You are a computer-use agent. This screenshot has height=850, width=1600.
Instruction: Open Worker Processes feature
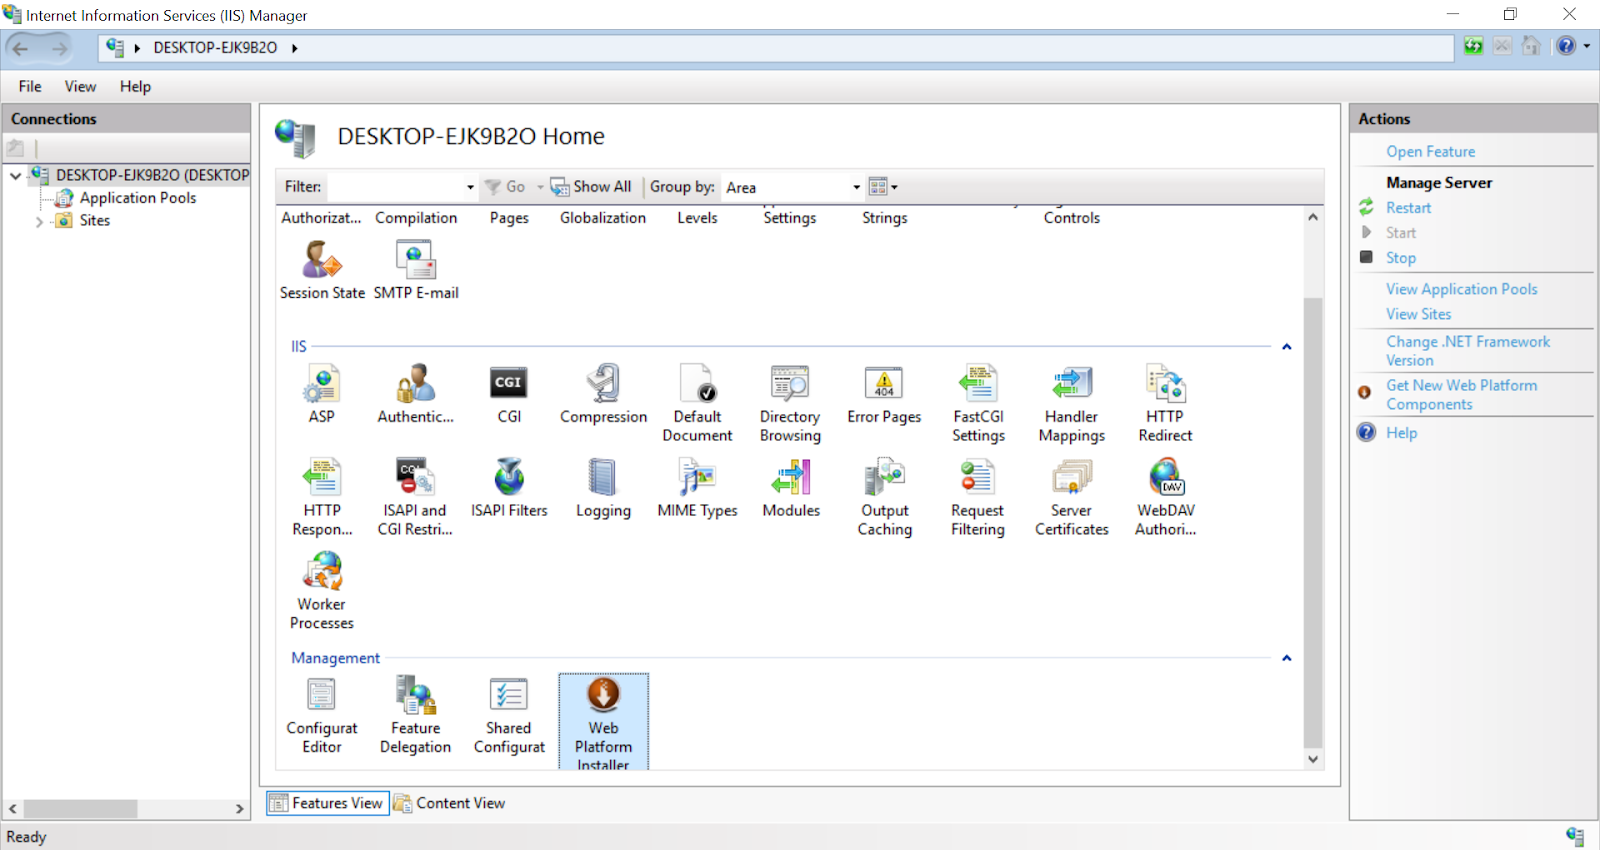pos(322,591)
